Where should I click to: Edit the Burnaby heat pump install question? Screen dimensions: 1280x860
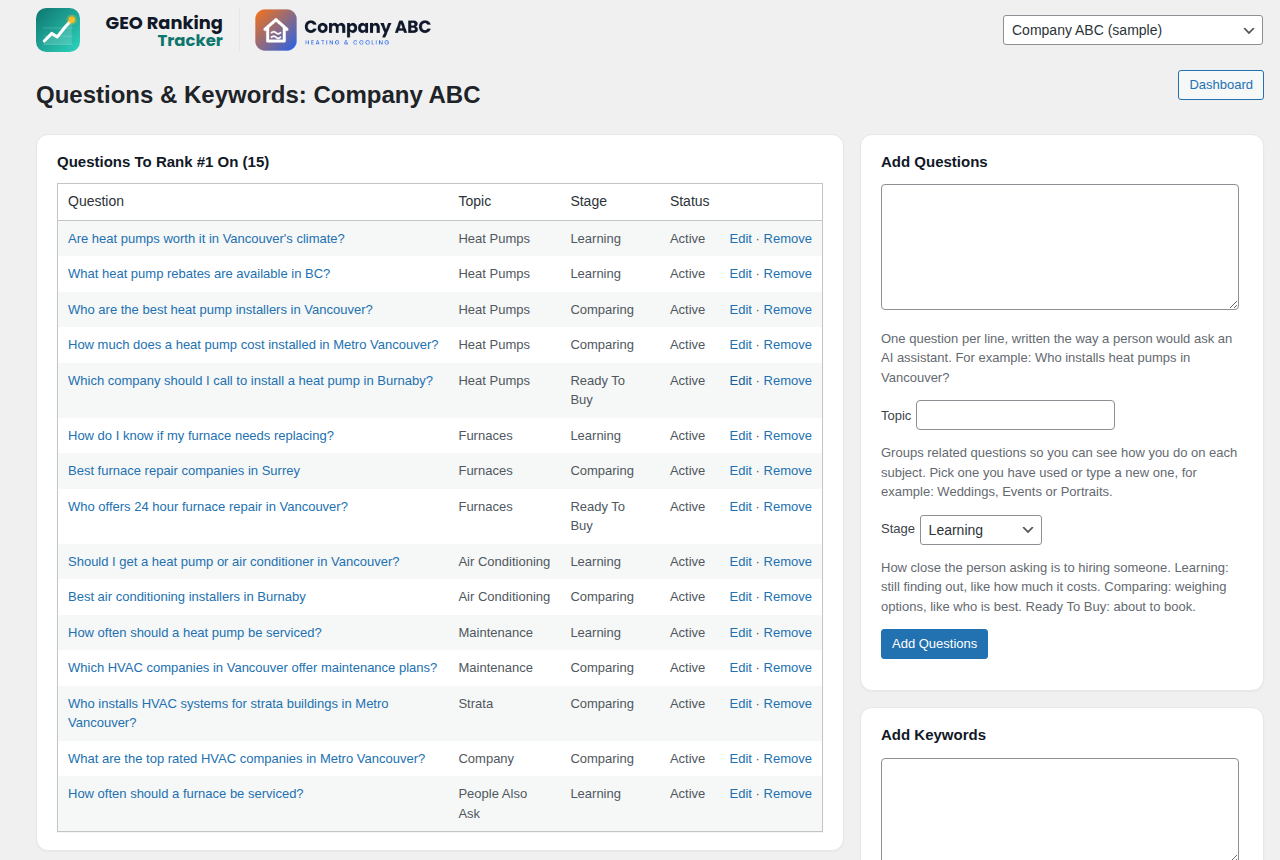pos(741,381)
